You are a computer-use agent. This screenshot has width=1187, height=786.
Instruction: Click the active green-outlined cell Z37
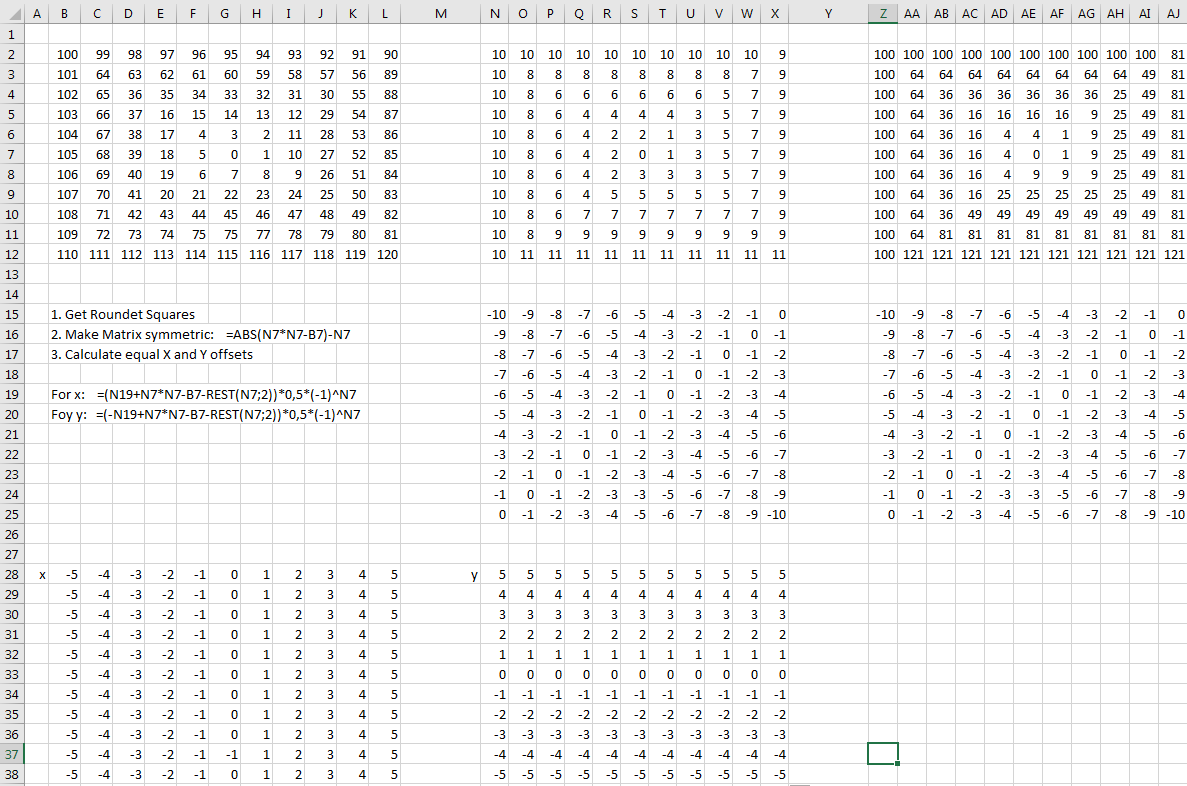point(883,753)
